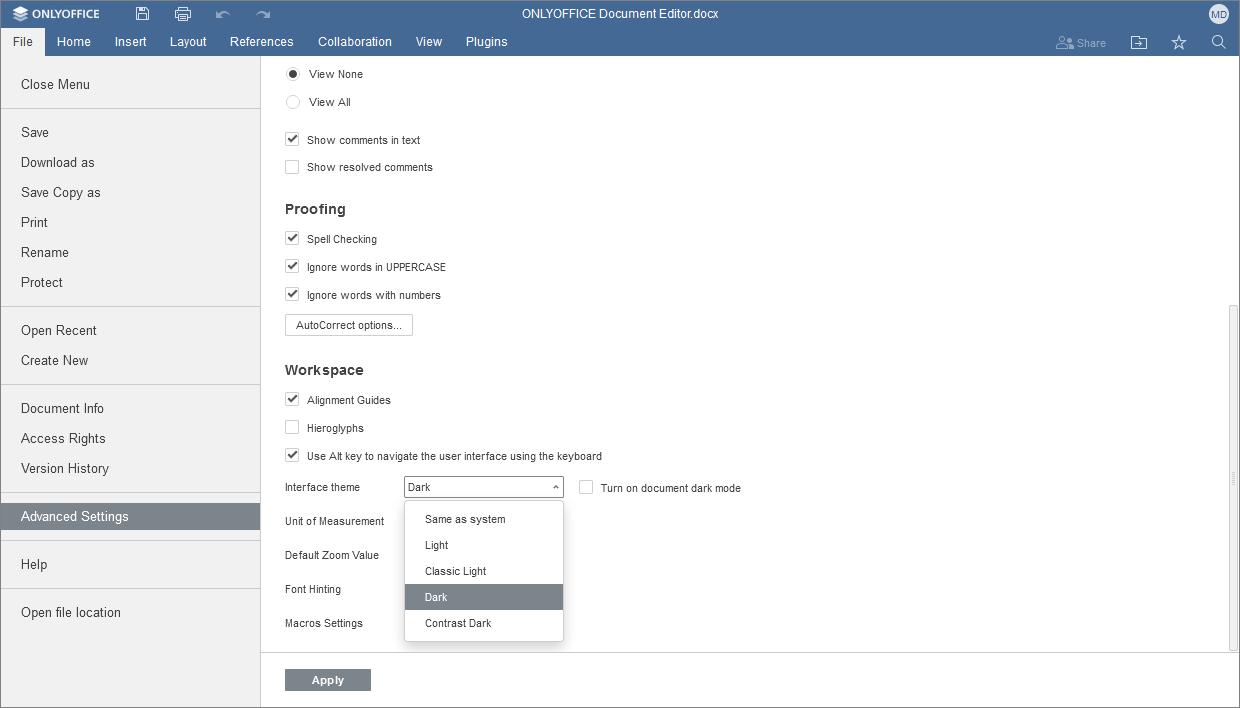Click the Save icon in title bar
This screenshot has height=708, width=1240.
pos(143,14)
